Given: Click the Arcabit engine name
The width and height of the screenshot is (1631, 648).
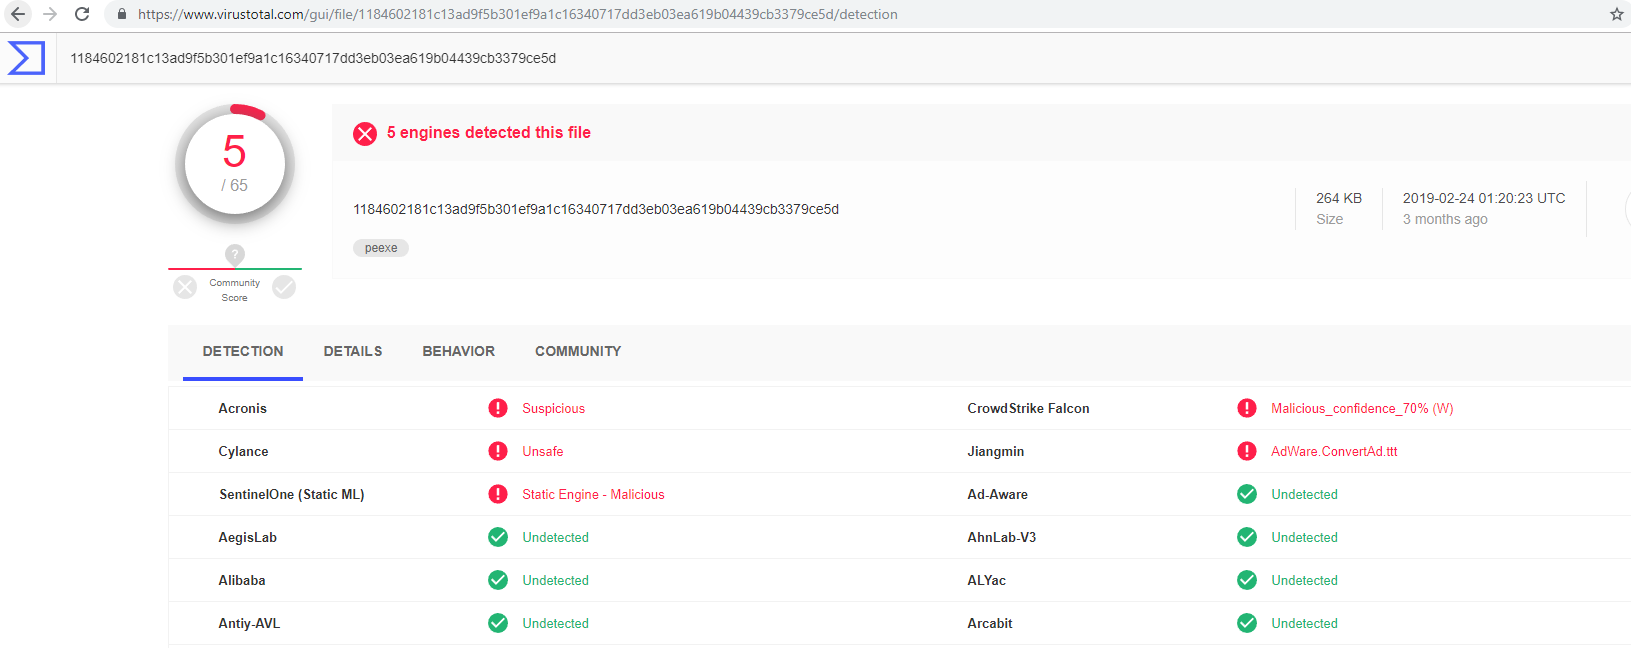Looking at the screenshot, I should pyautogui.click(x=990, y=623).
